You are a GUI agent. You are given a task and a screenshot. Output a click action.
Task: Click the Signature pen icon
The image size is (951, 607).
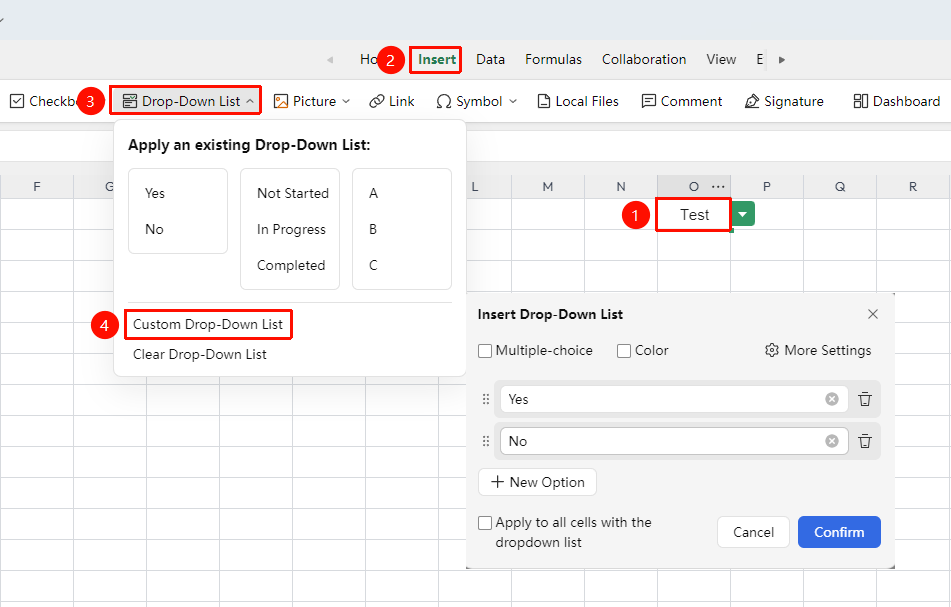tap(752, 101)
